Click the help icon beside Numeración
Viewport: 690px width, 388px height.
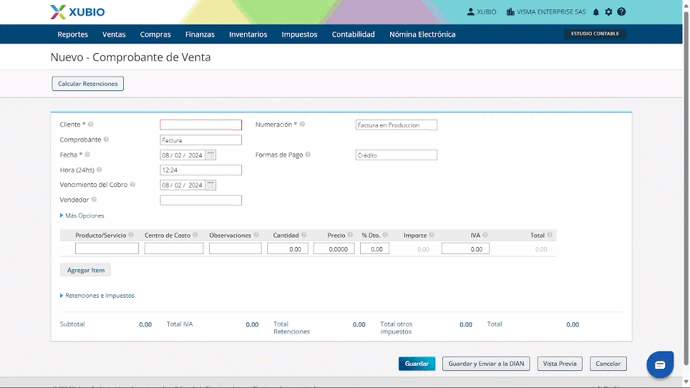(302, 124)
